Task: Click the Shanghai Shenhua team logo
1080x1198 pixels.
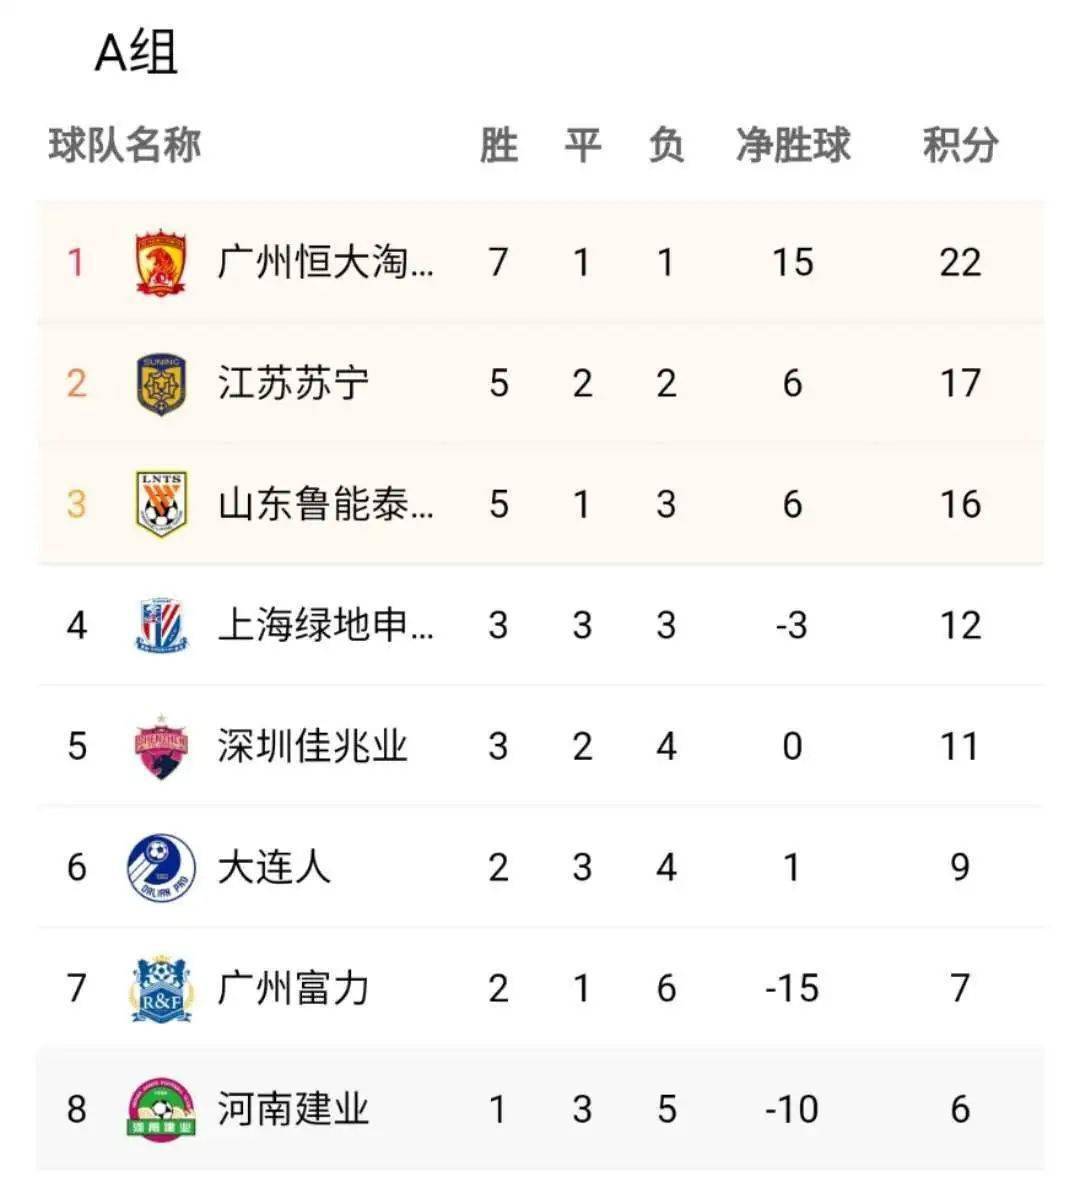Action: (161, 625)
